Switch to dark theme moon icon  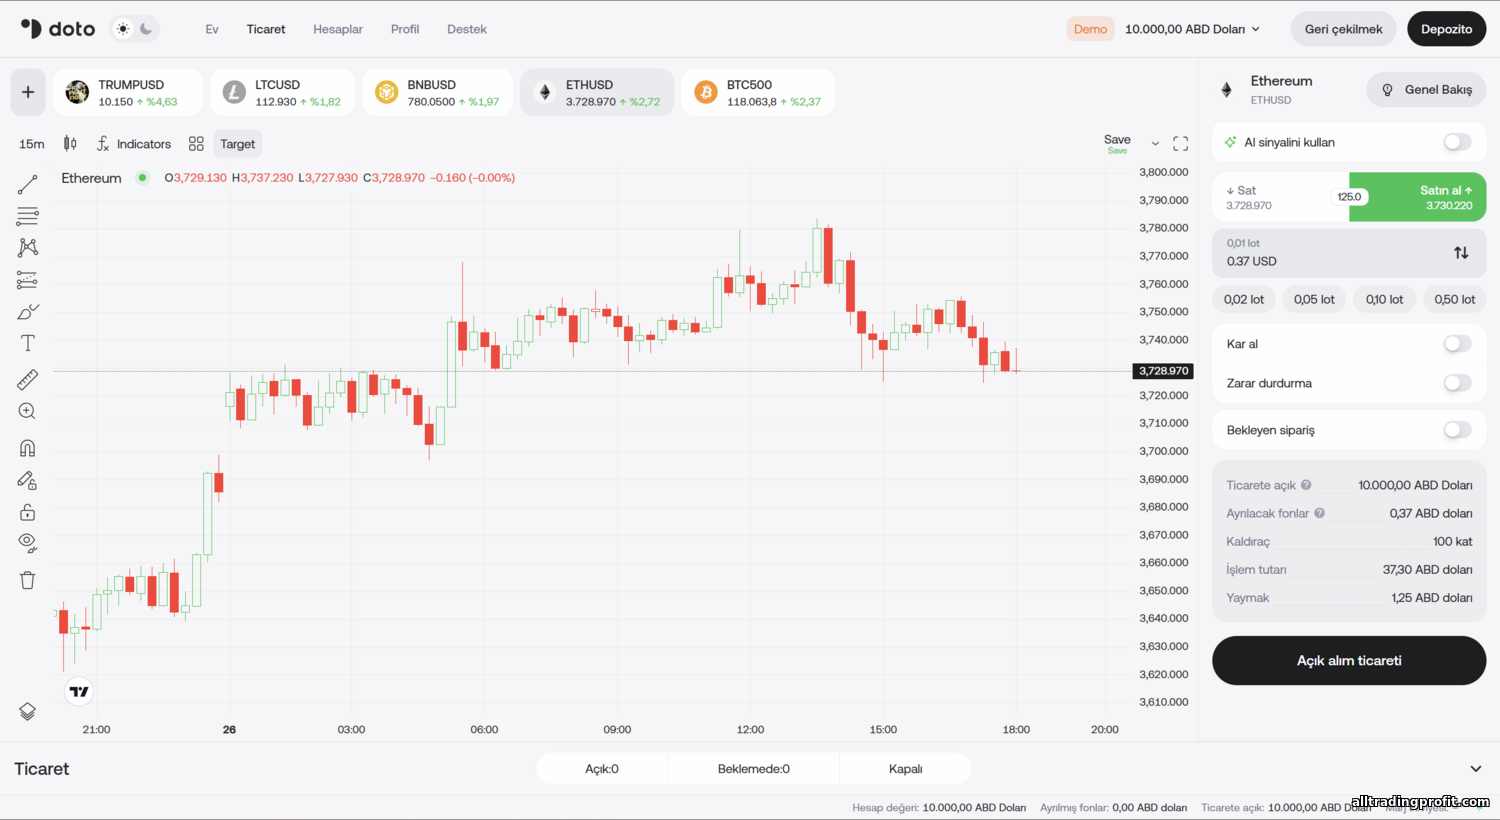coord(146,29)
